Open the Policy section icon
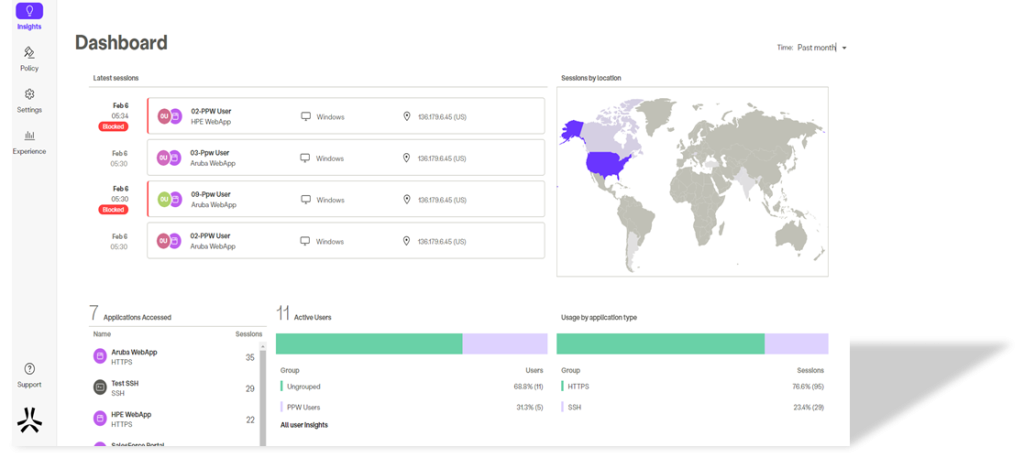This screenshot has height=458, width=1024. (29, 53)
